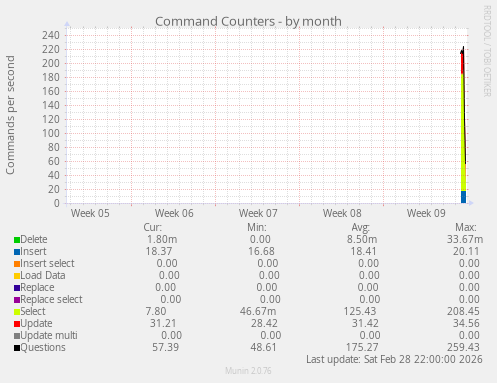Click the Delete current value 1.80m
Screen dimensions: 497x383
pyautogui.click(x=162, y=239)
